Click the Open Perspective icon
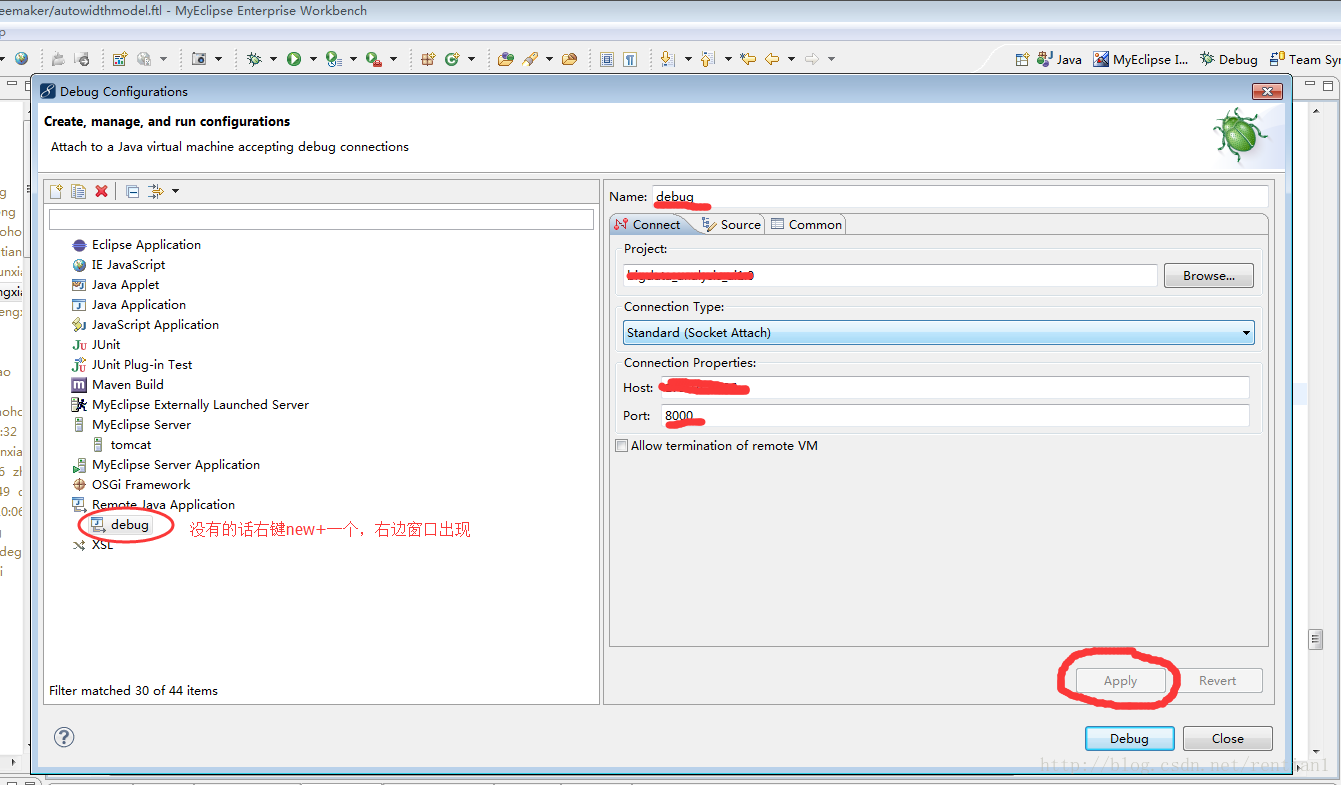The height and width of the screenshot is (785, 1341). tap(1022, 59)
